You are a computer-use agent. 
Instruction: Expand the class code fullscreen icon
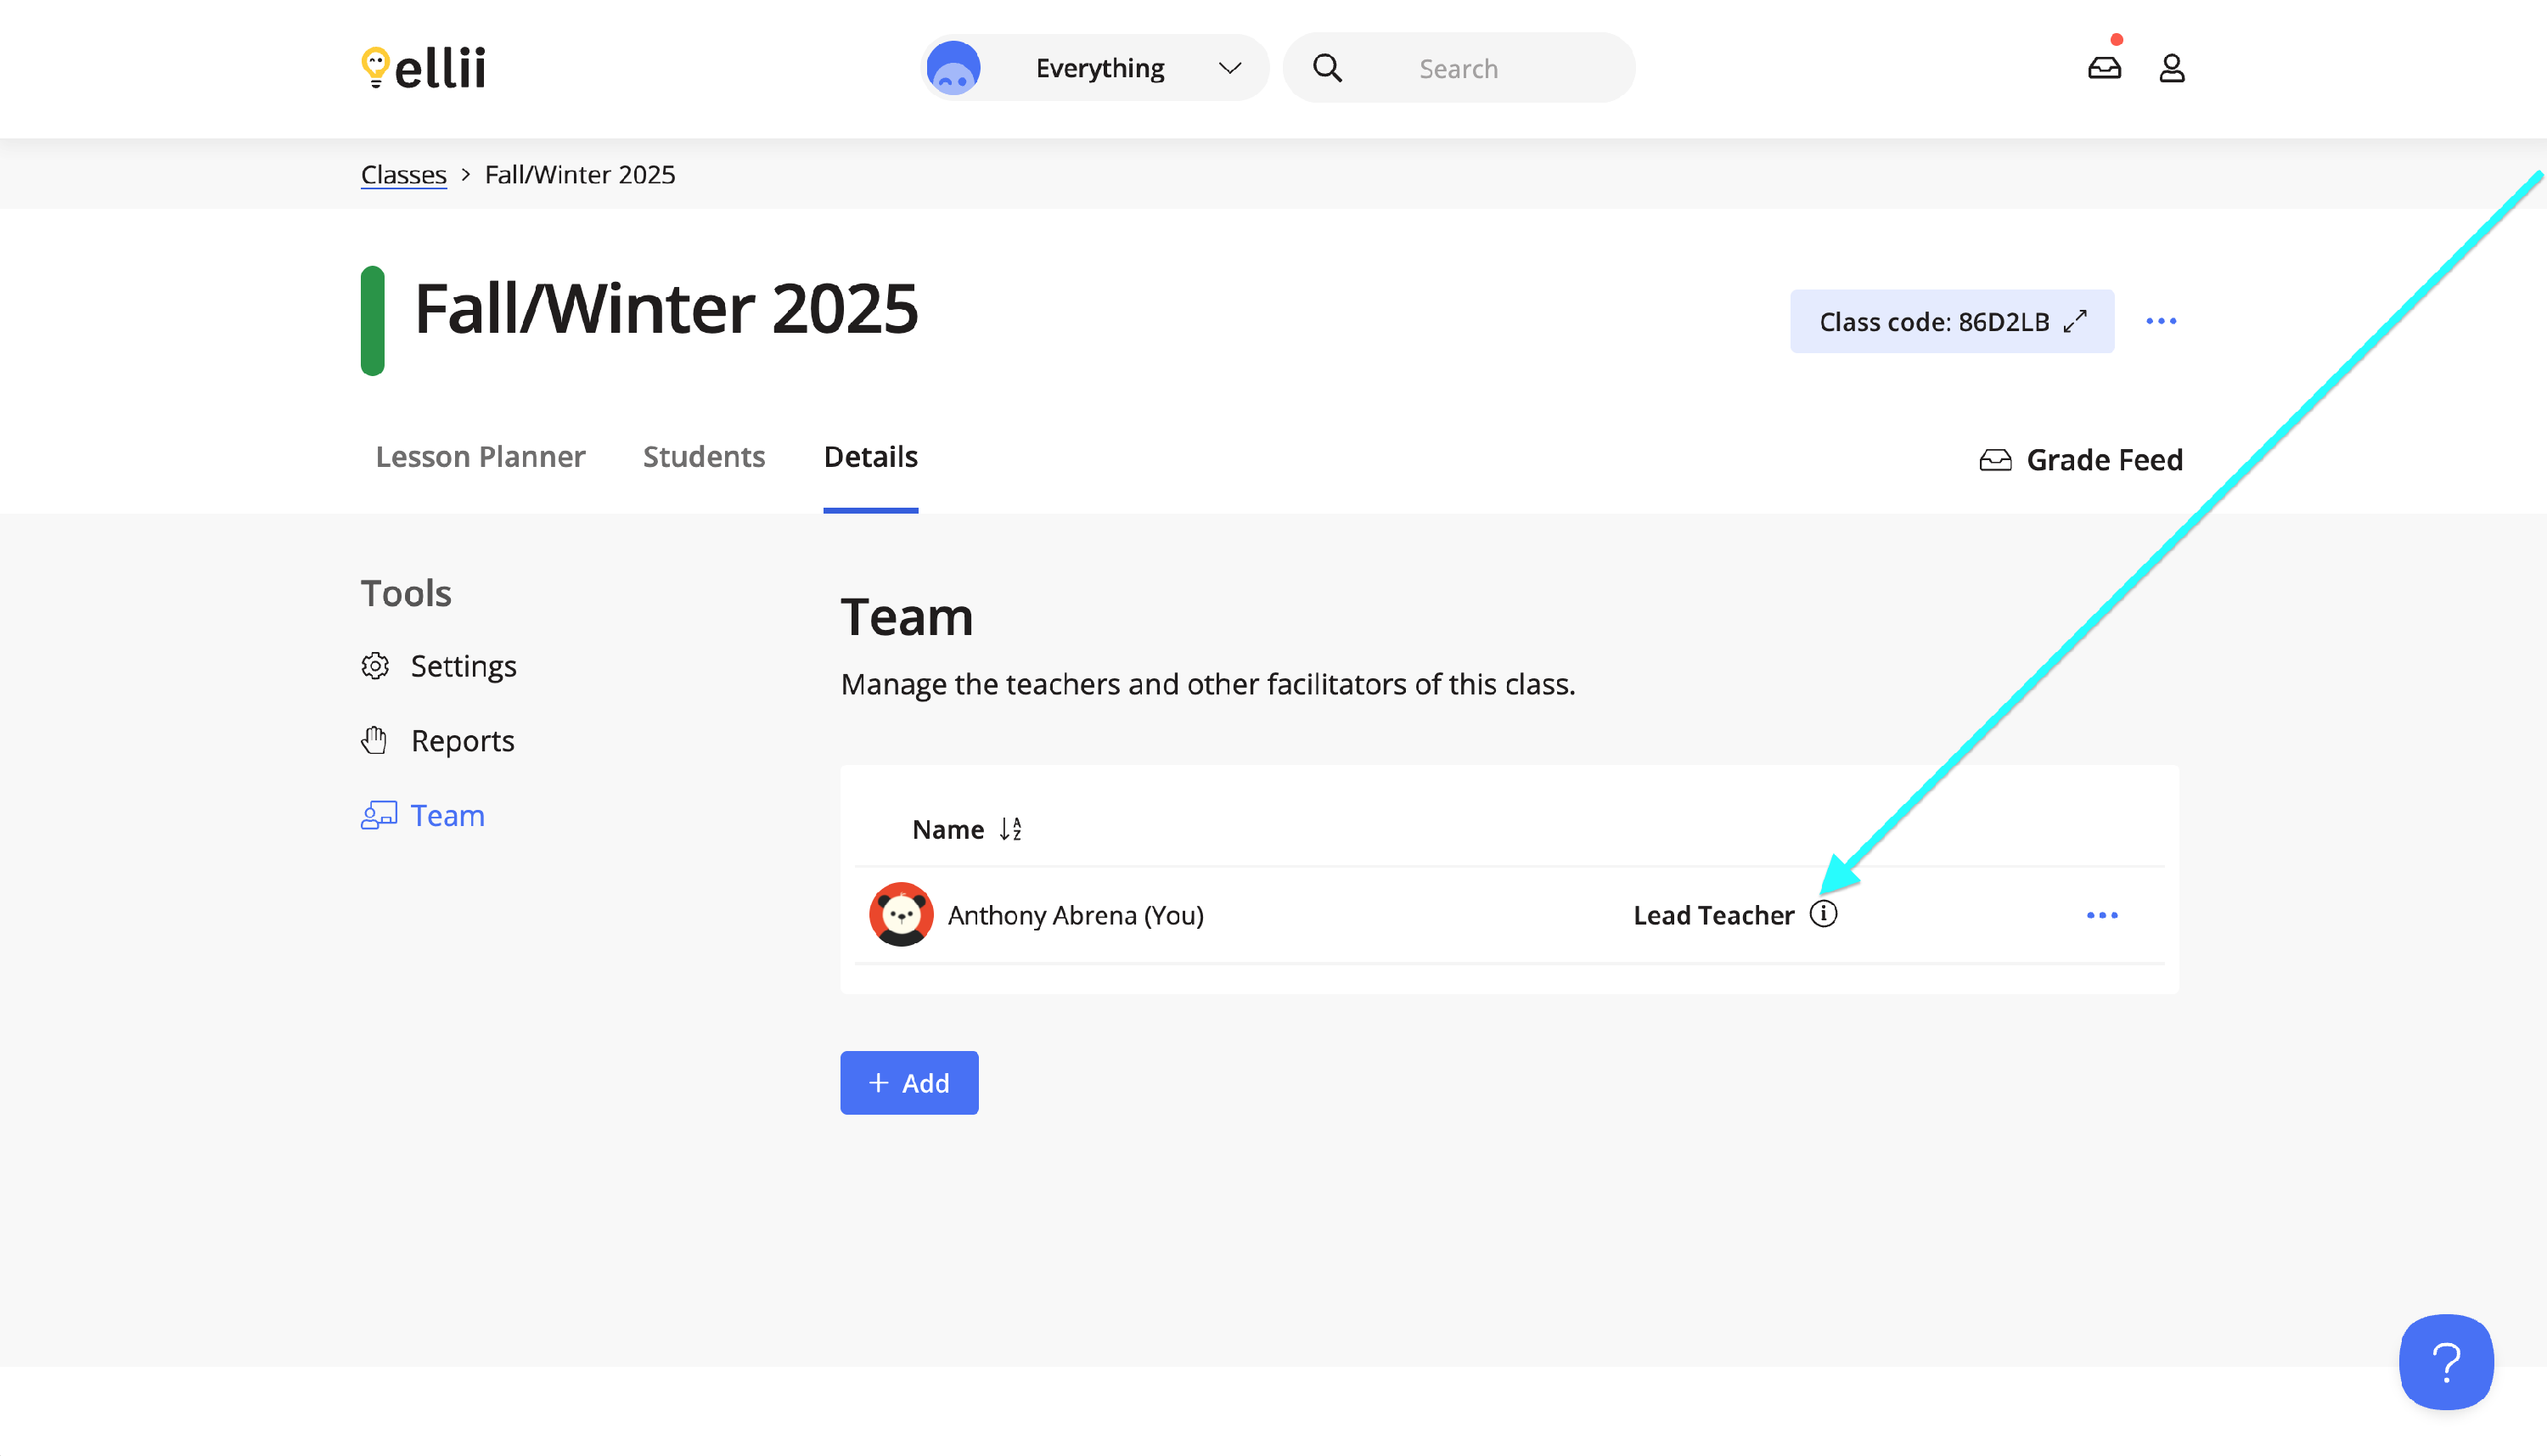point(2075,321)
